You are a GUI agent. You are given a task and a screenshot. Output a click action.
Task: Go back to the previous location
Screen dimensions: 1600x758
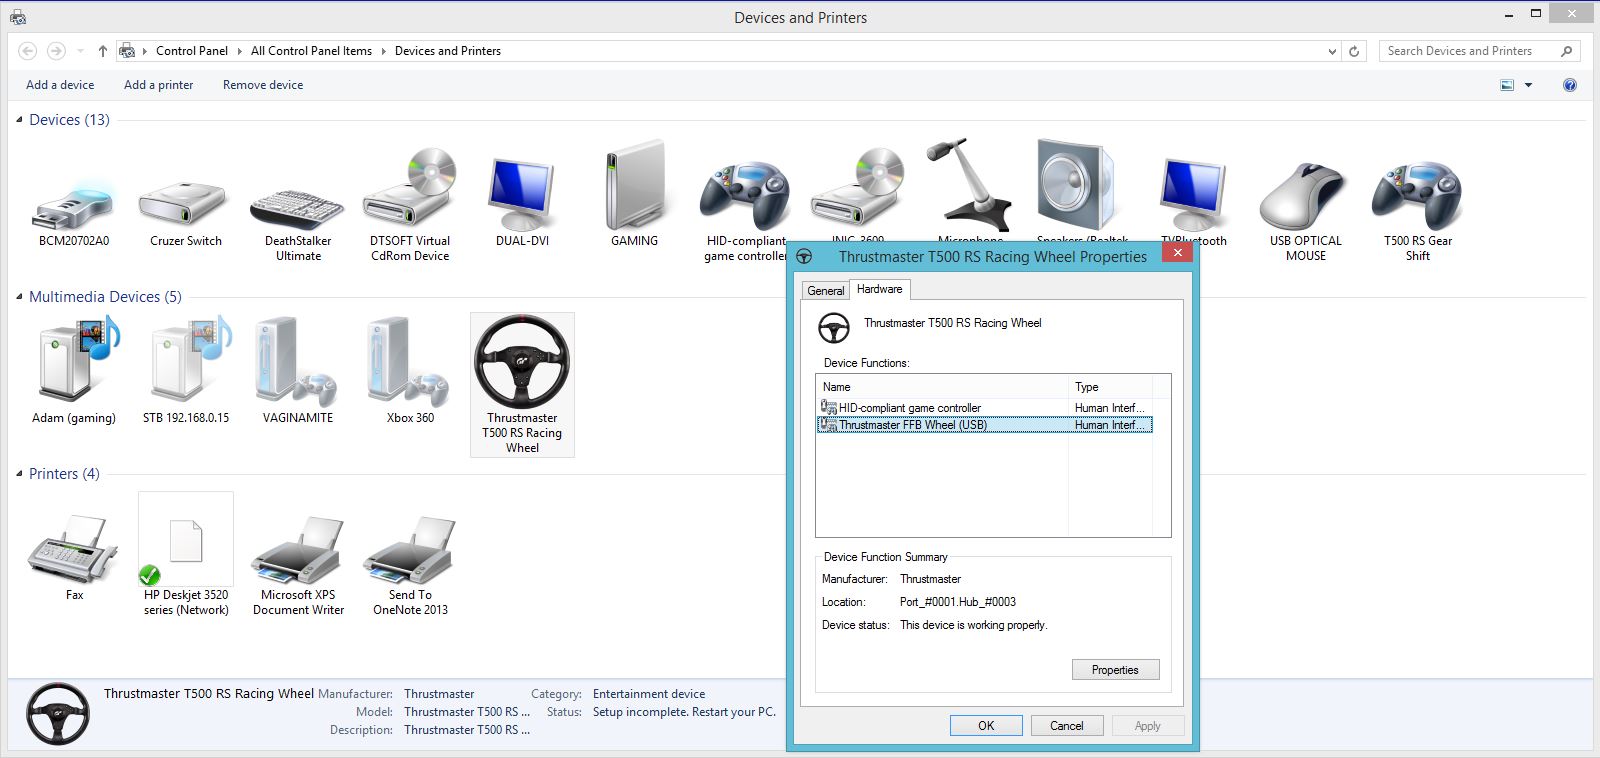coord(28,51)
